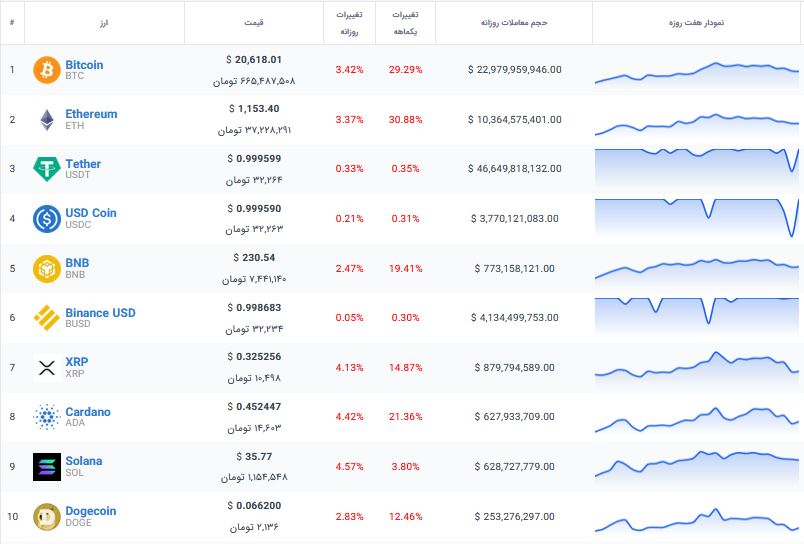View Binance USD seven-day sparkline chart
The width and height of the screenshot is (804, 544).
pyautogui.click(x=697, y=317)
